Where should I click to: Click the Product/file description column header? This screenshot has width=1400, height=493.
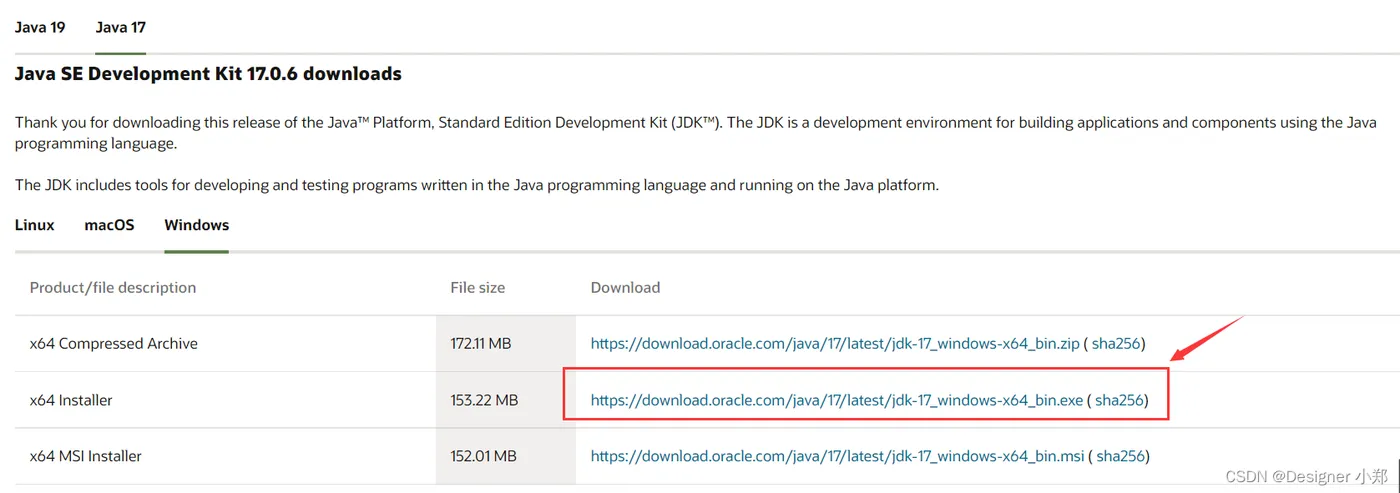click(x=113, y=287)
